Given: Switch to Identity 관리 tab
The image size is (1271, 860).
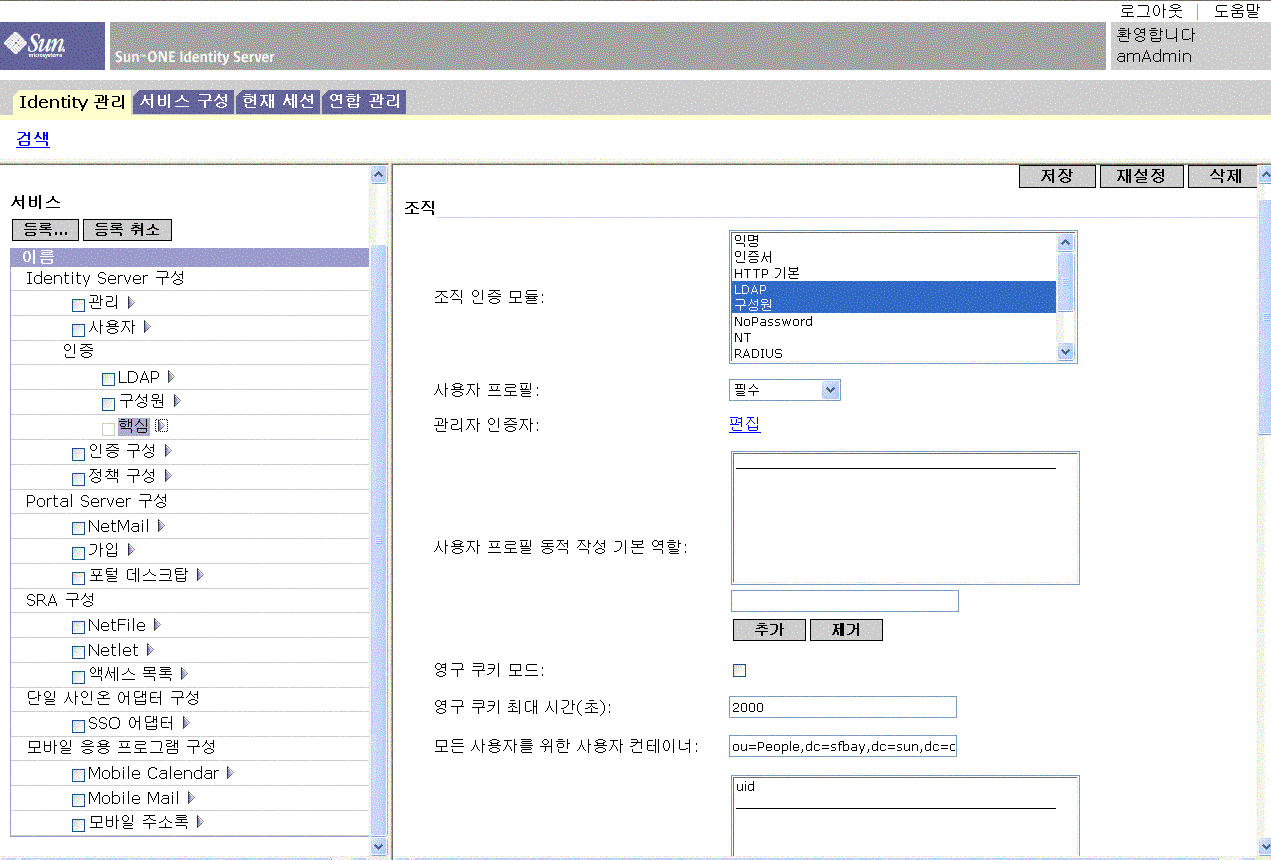Looking at the screenshot, I should pos(72,102).
